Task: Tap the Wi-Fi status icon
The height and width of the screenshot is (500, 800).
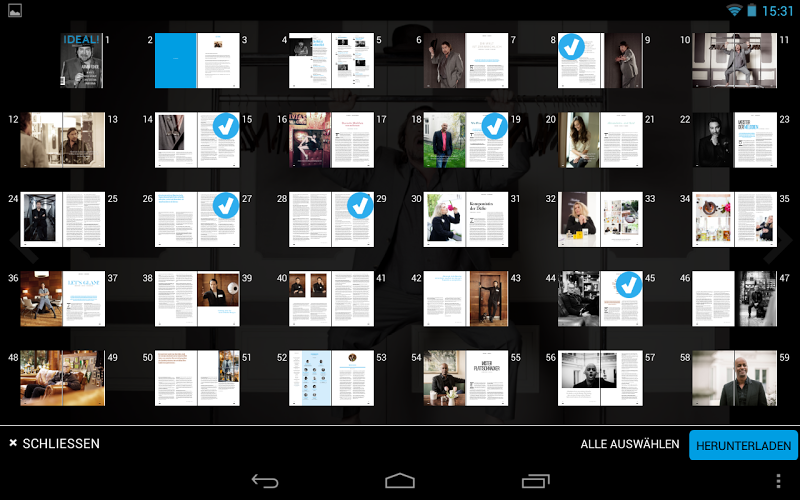Action: coord(734,10)
